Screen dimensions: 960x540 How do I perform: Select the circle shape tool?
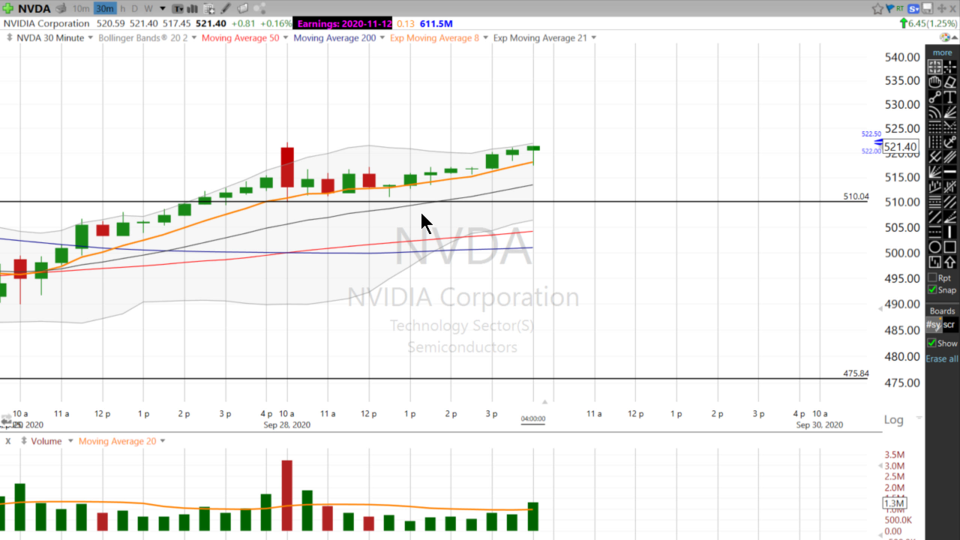[935, 247]
